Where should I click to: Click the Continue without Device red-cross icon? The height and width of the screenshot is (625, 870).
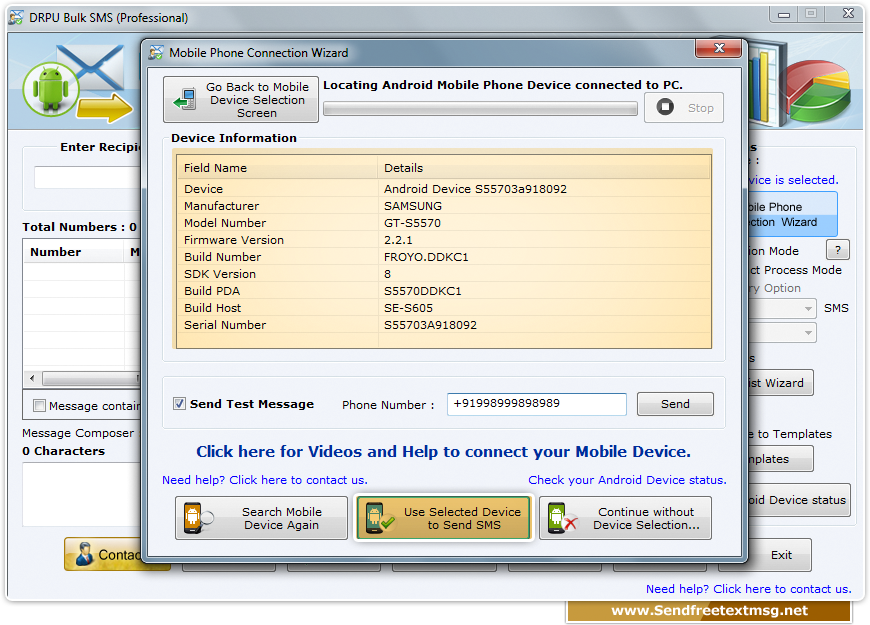[x=562, y=518]
